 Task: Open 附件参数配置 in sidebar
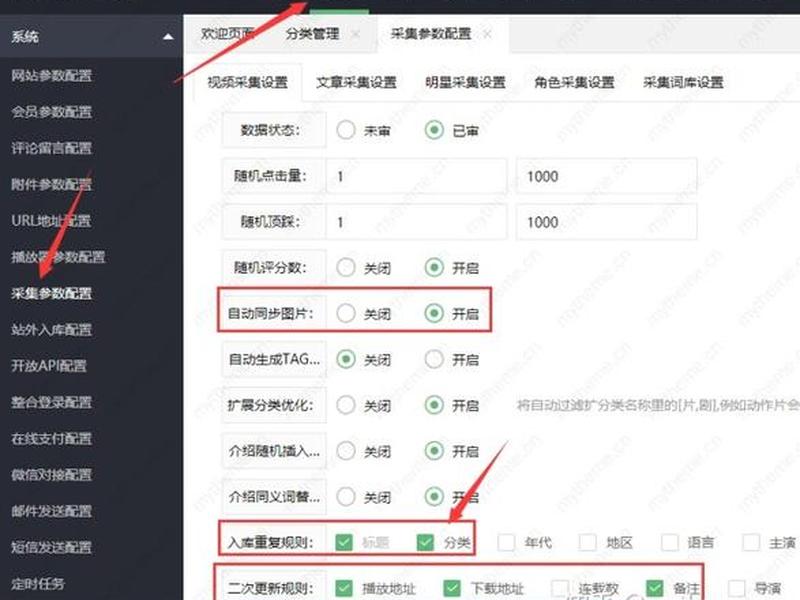click(x=52, y=184)
